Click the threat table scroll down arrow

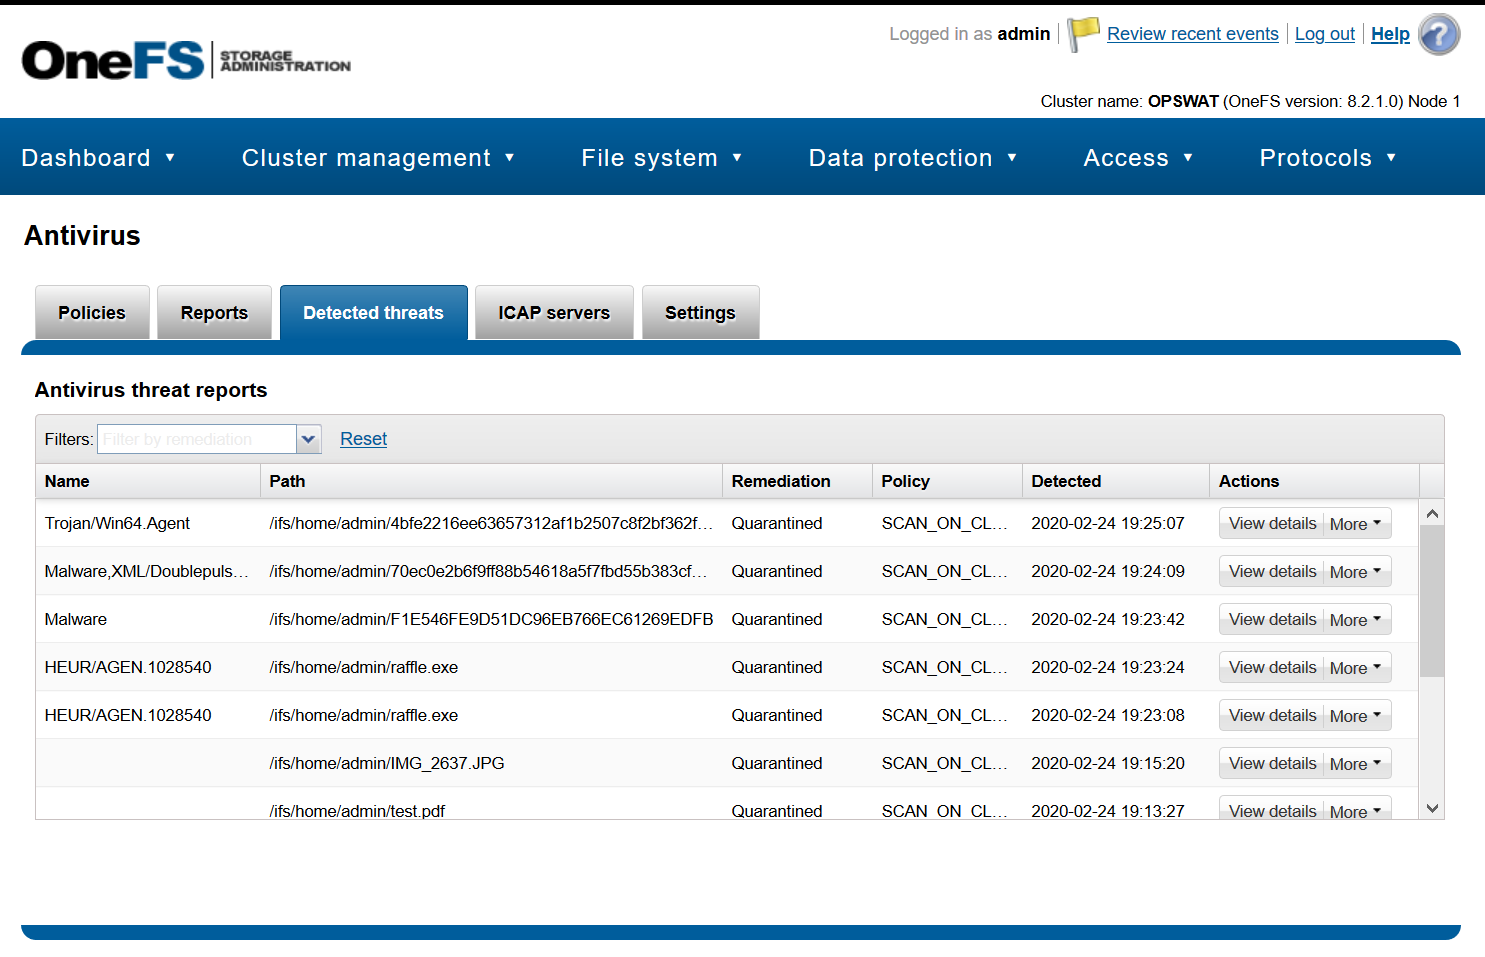[x=1432, y=808]
